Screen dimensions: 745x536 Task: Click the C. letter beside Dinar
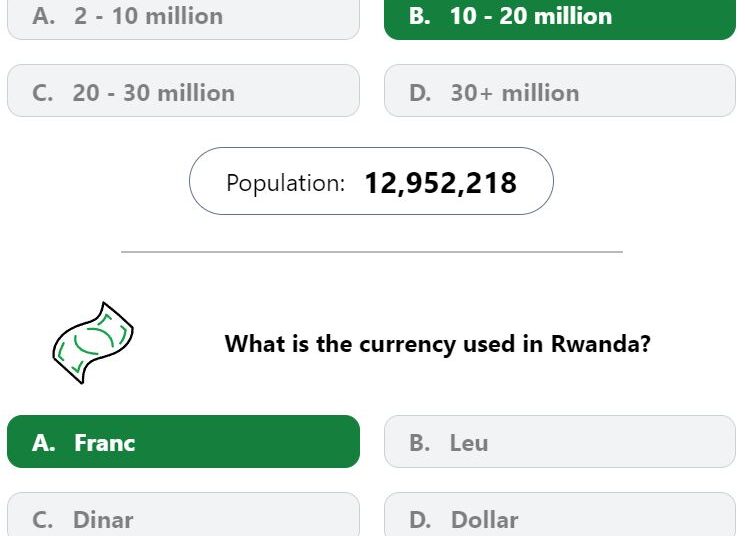point(43,520)
